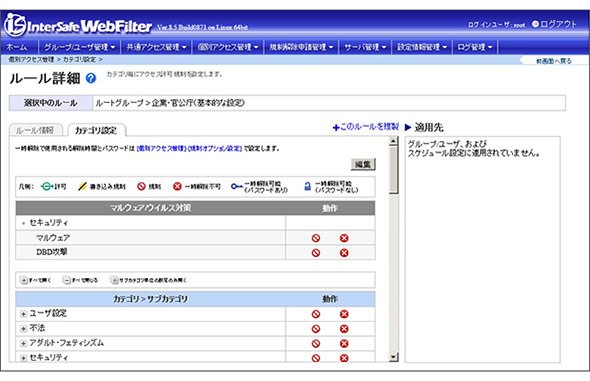Screen dimensions: 590x381
Task: Collapse all categories with すべて閉じる
Action: click(x=81, y=280)
